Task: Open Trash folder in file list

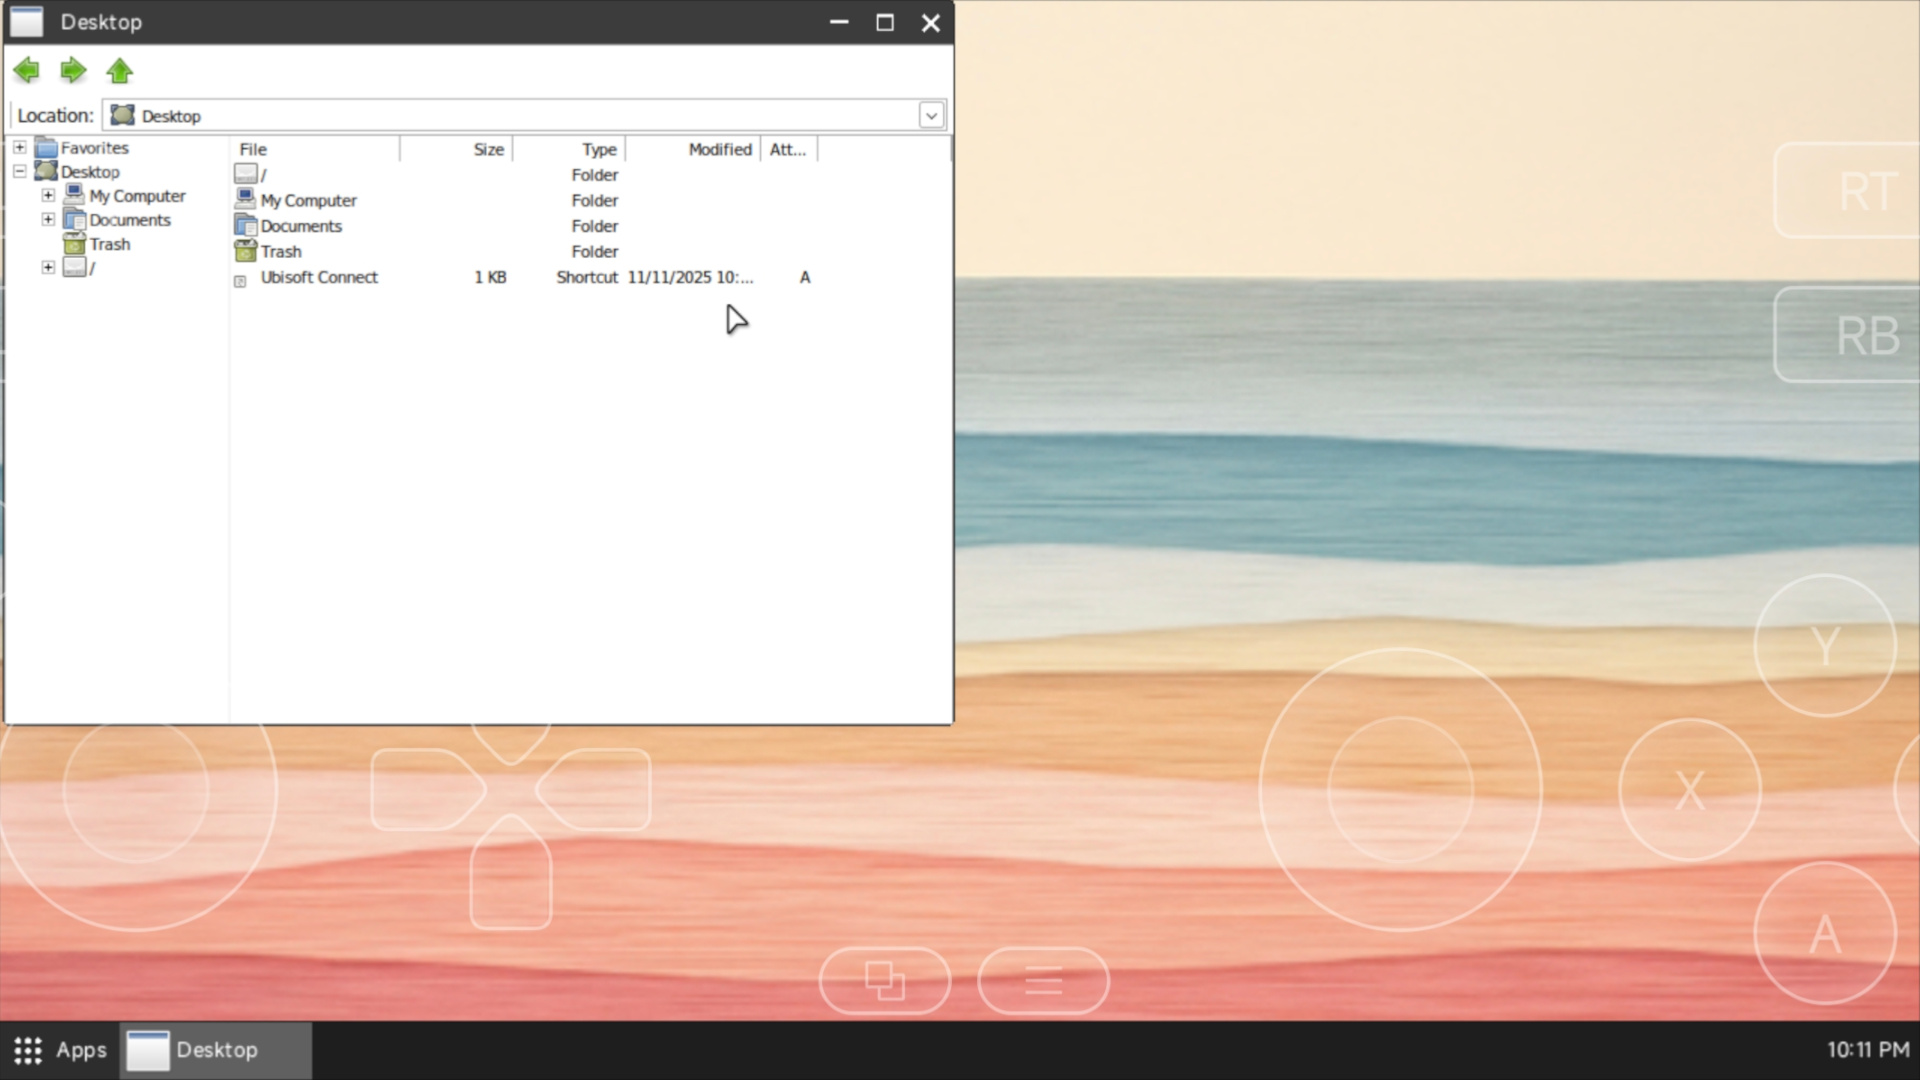Action: point(280,252)
